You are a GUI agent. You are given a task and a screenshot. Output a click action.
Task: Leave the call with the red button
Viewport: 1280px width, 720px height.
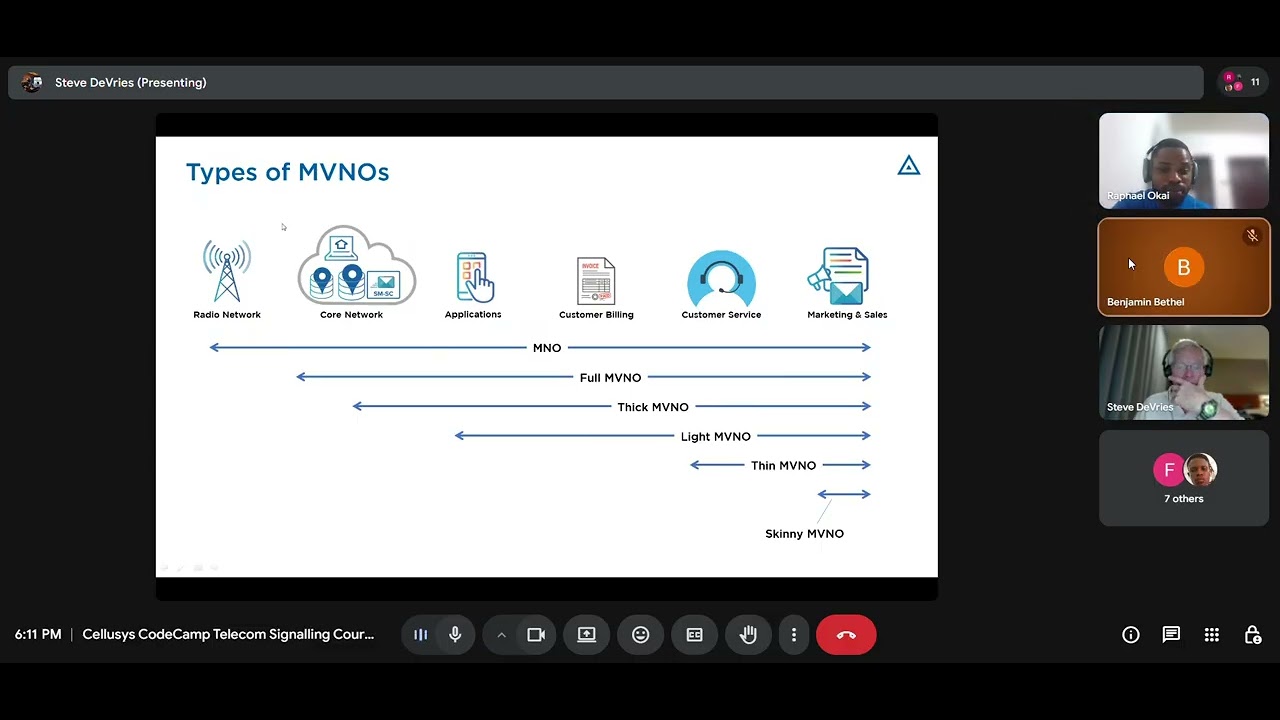846,635
